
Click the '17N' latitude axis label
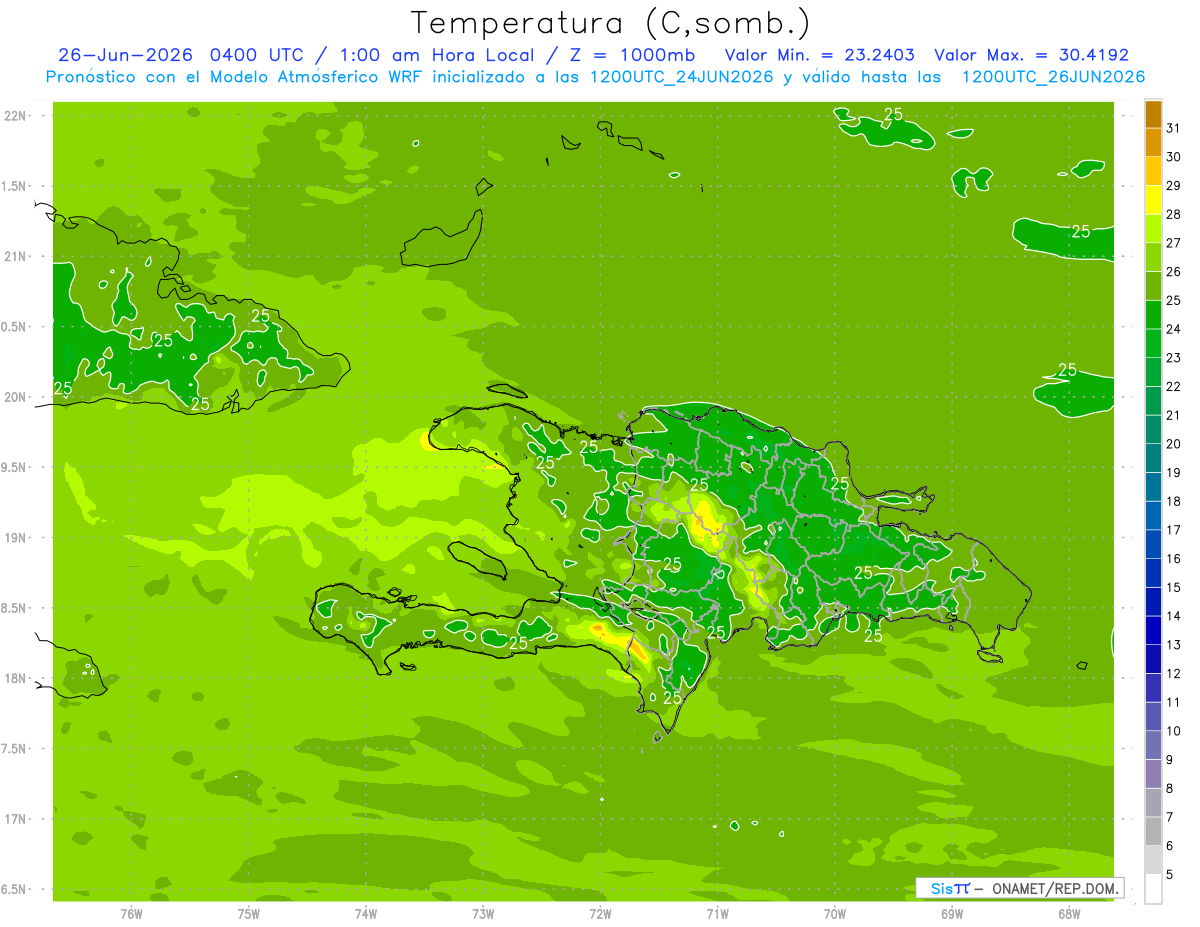click(x=15, y=819)
